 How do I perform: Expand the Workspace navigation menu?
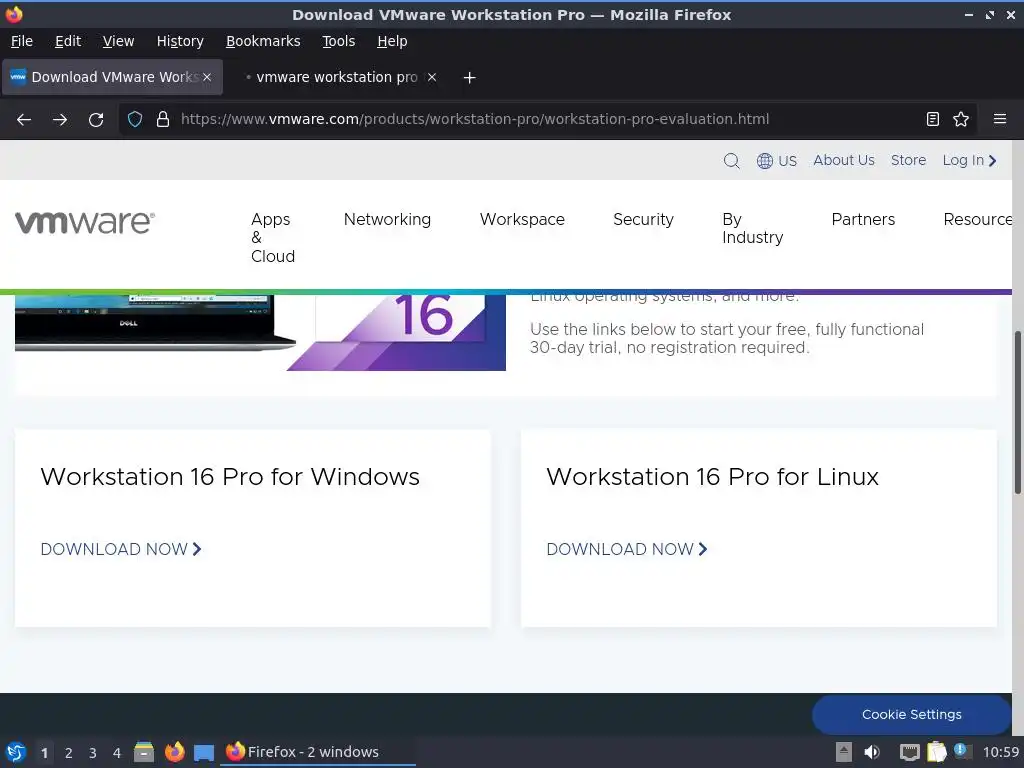522,219
